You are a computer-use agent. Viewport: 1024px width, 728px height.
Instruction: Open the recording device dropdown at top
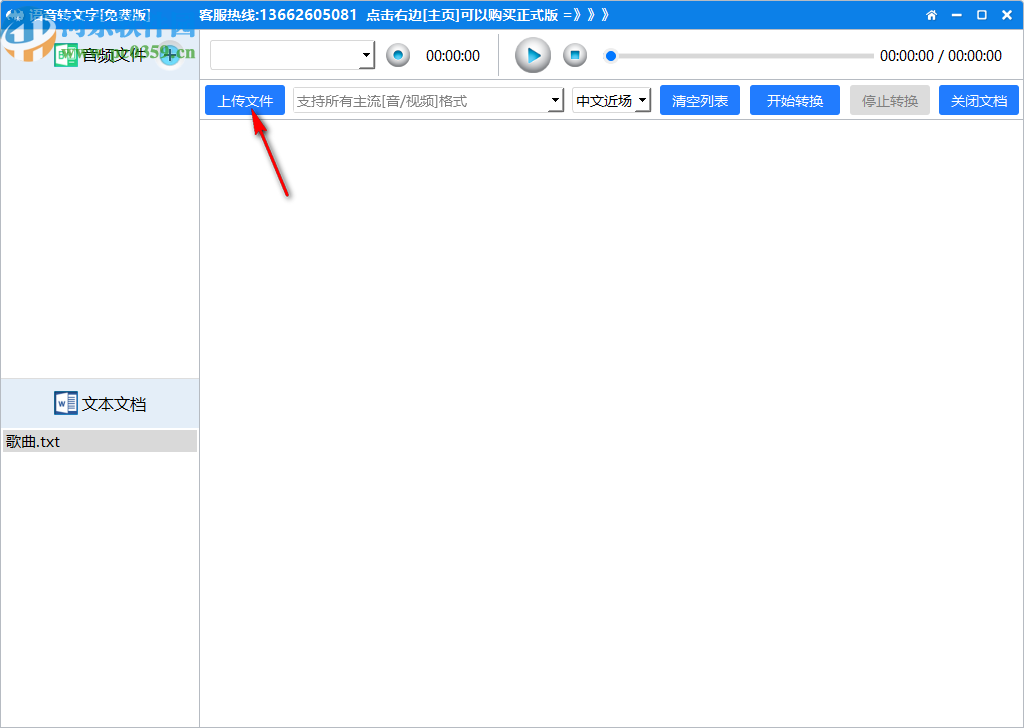click(292, 55)
